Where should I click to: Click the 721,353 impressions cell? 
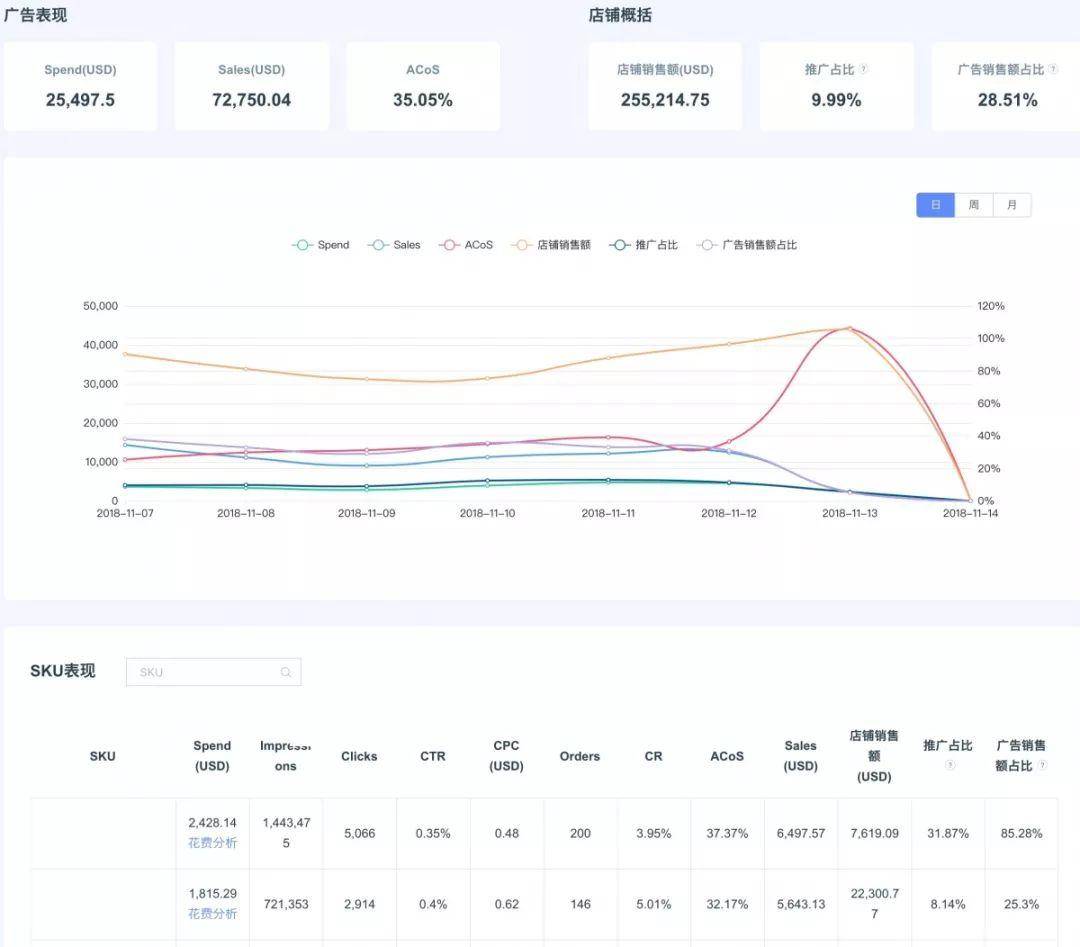click(x=286, y=904)
